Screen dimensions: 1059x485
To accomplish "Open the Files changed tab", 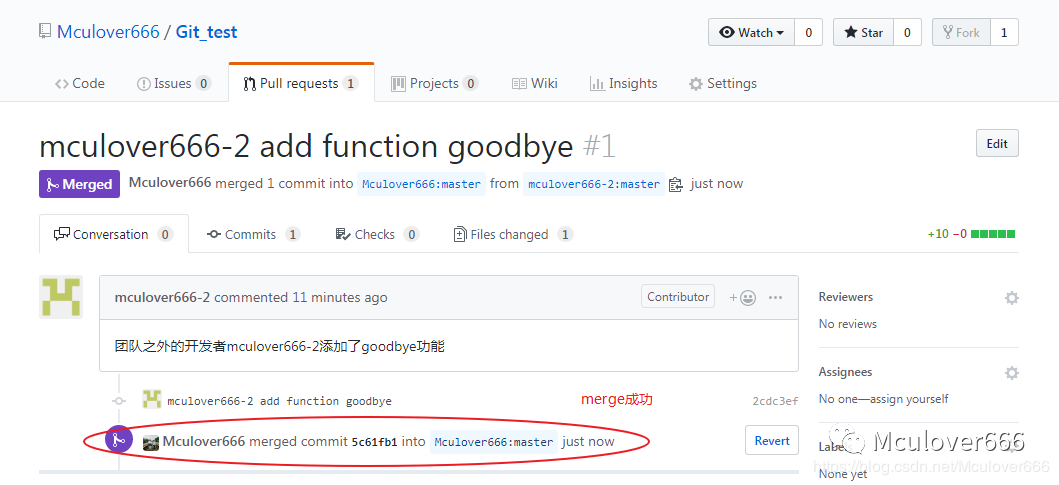I will coord(509,234).
